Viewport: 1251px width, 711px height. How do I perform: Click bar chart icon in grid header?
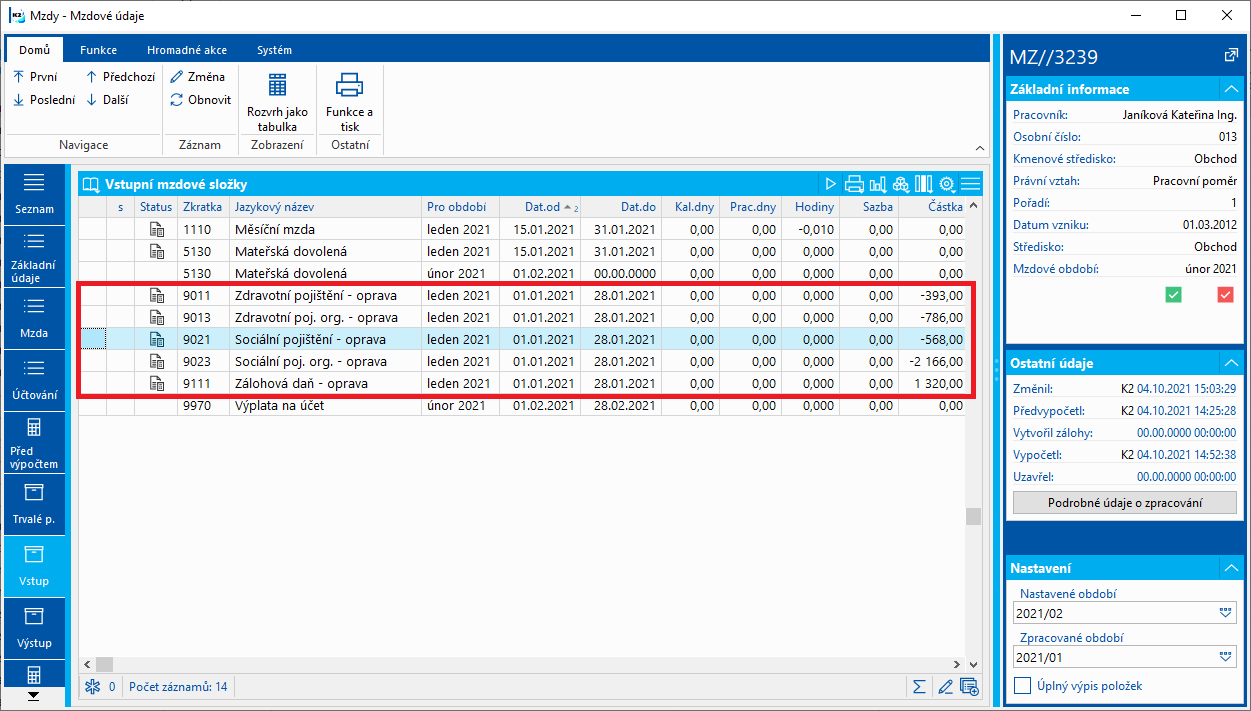pos(878,184)
